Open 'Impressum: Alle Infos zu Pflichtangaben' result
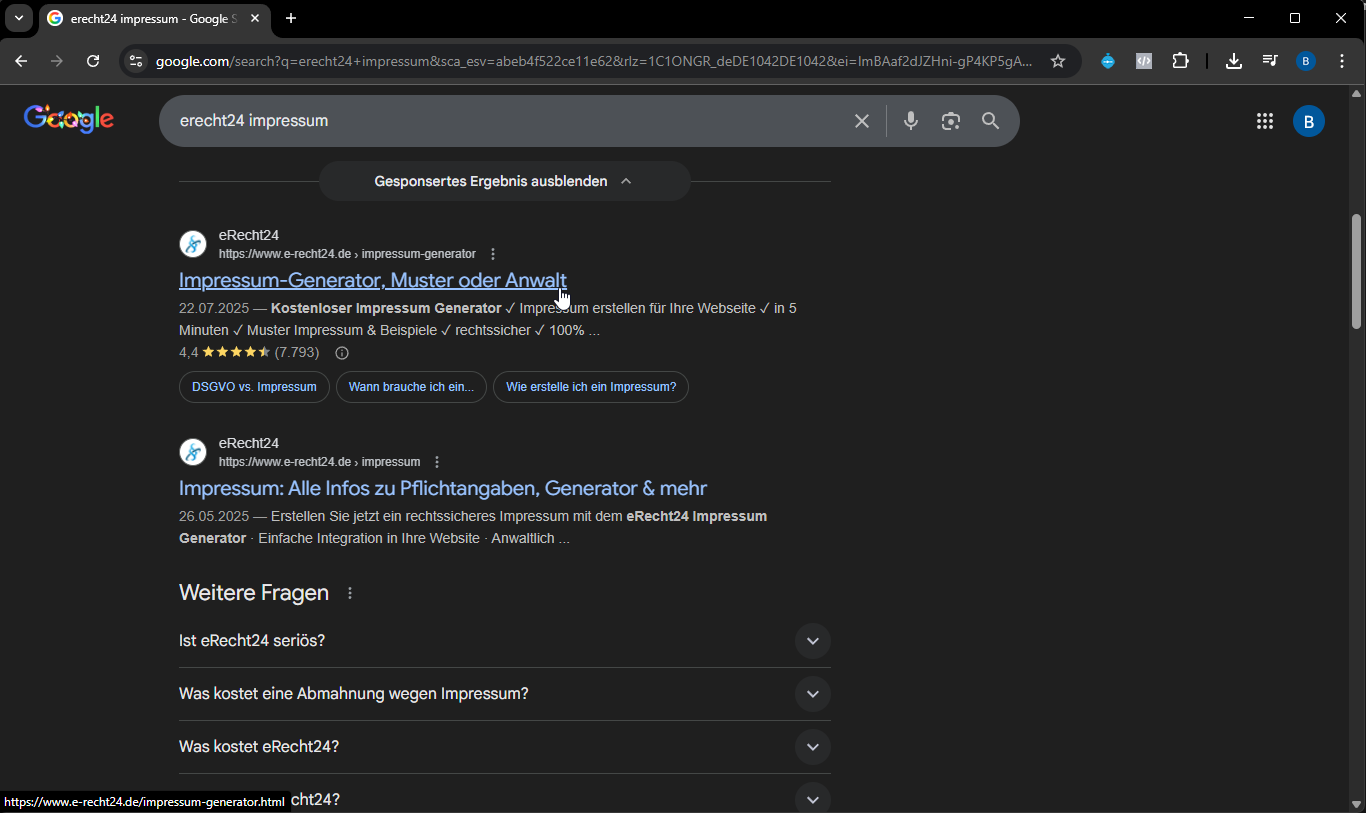Screen dimensions: 1366x813 tap(443, 488)
